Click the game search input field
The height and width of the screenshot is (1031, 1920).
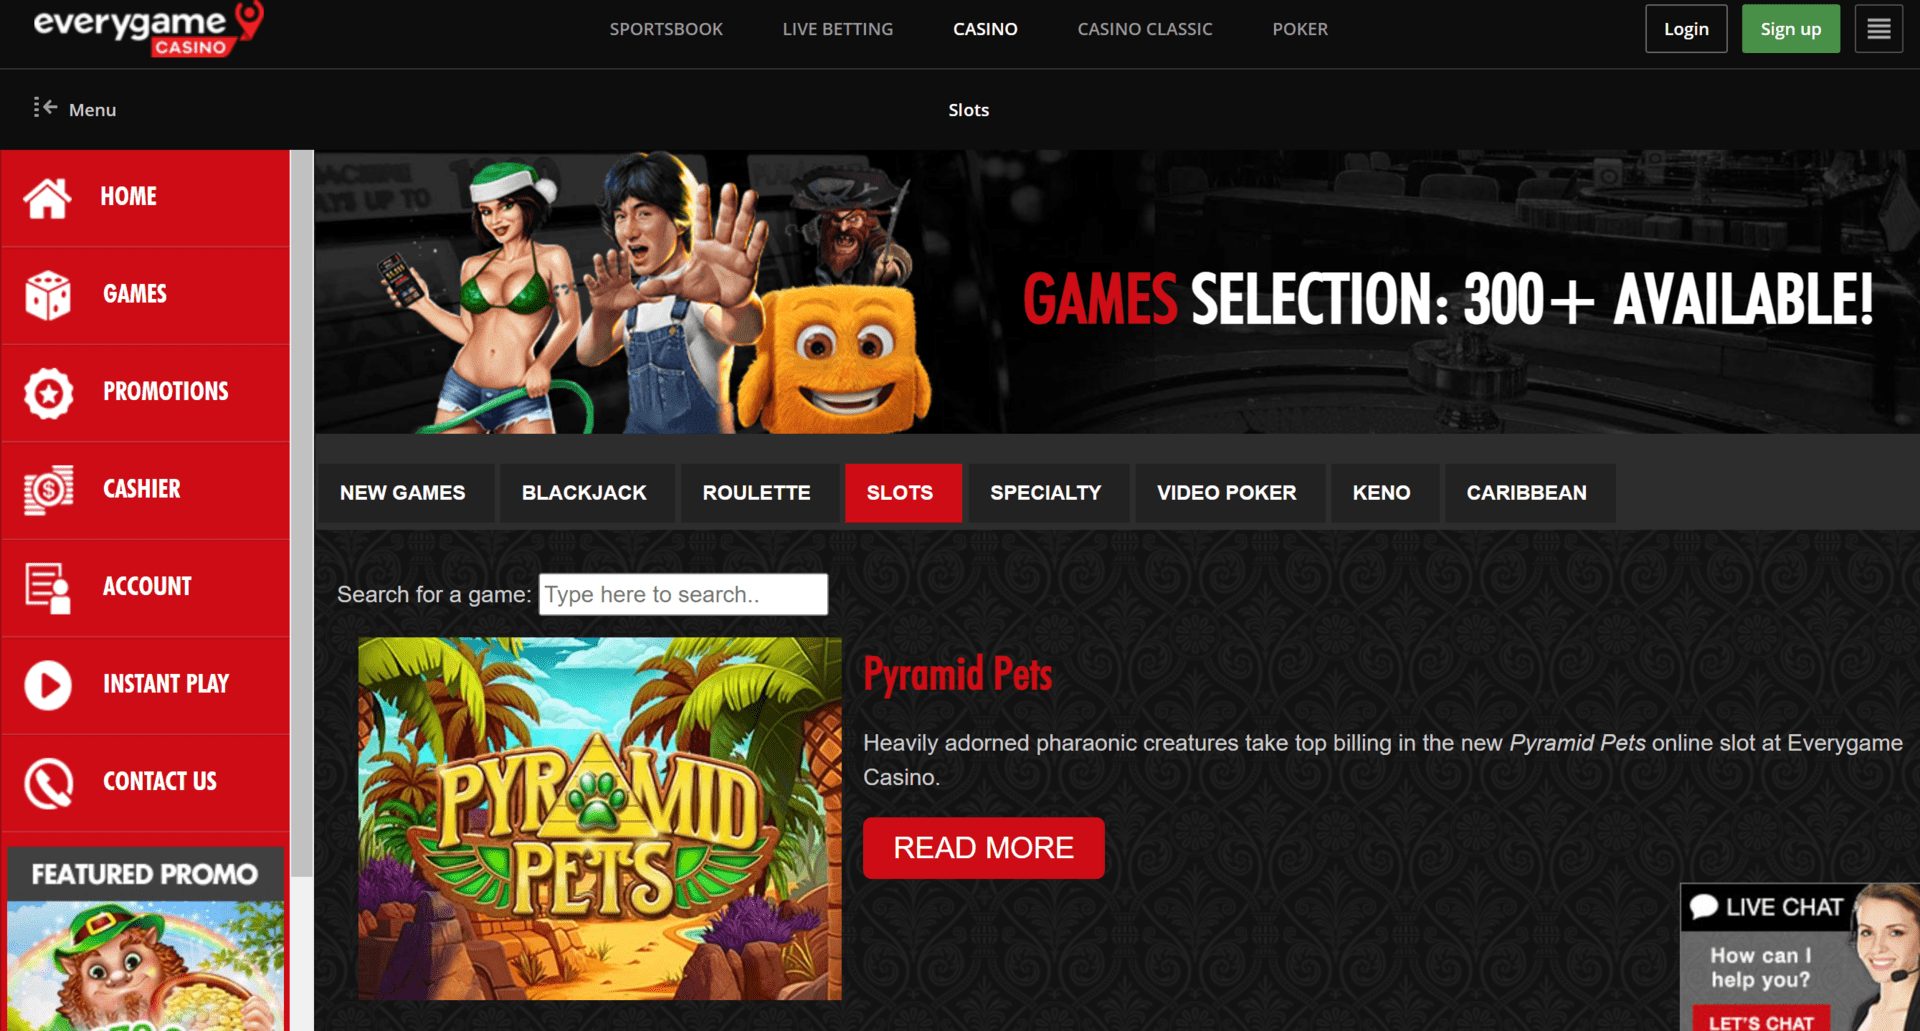683,594
